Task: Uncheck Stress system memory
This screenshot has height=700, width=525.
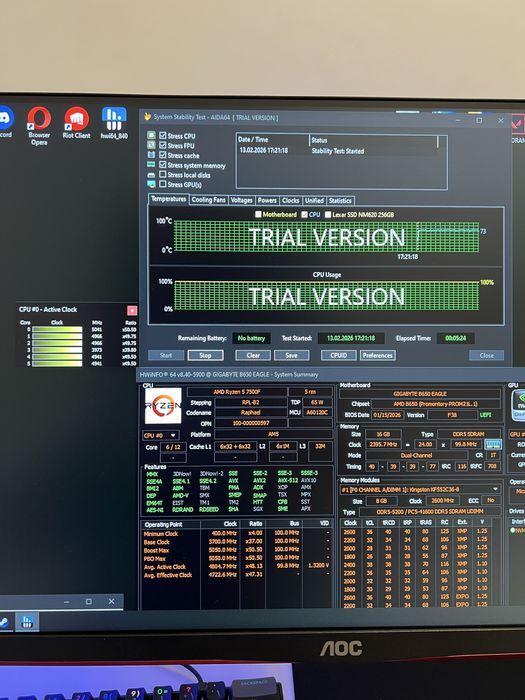Action: pos(163,165)
